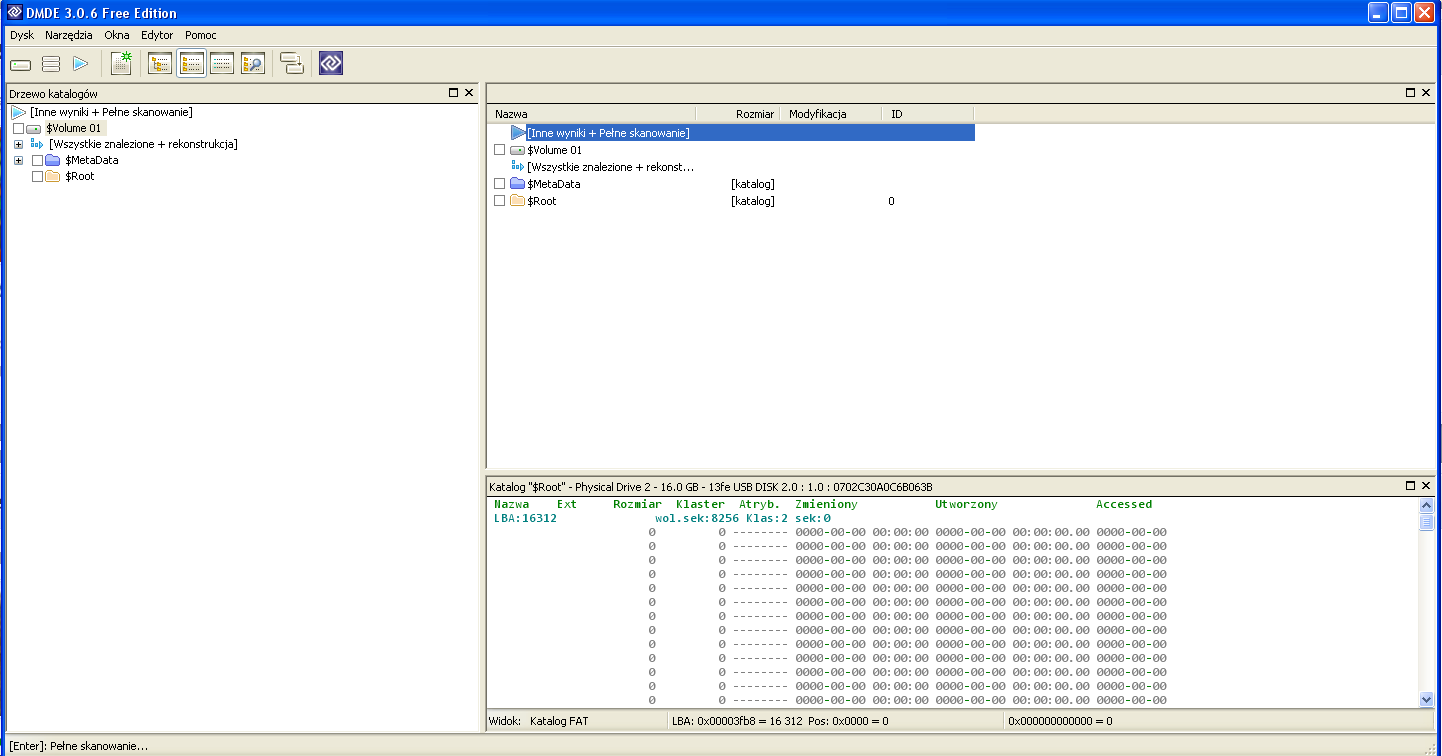Open the file search magnifier toolbar icon
This screenshot has width=1442, height=756.
click(253, 64)
